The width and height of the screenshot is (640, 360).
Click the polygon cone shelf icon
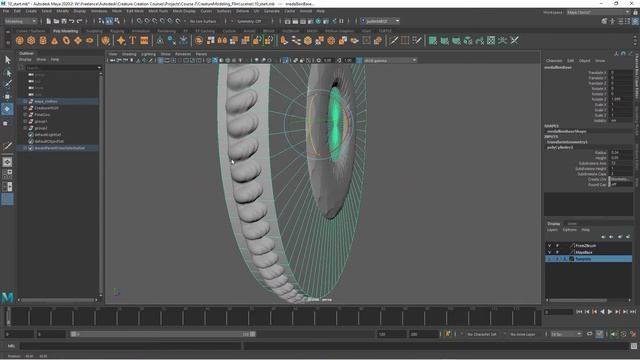pyautogui.click(x=54, y=40)
